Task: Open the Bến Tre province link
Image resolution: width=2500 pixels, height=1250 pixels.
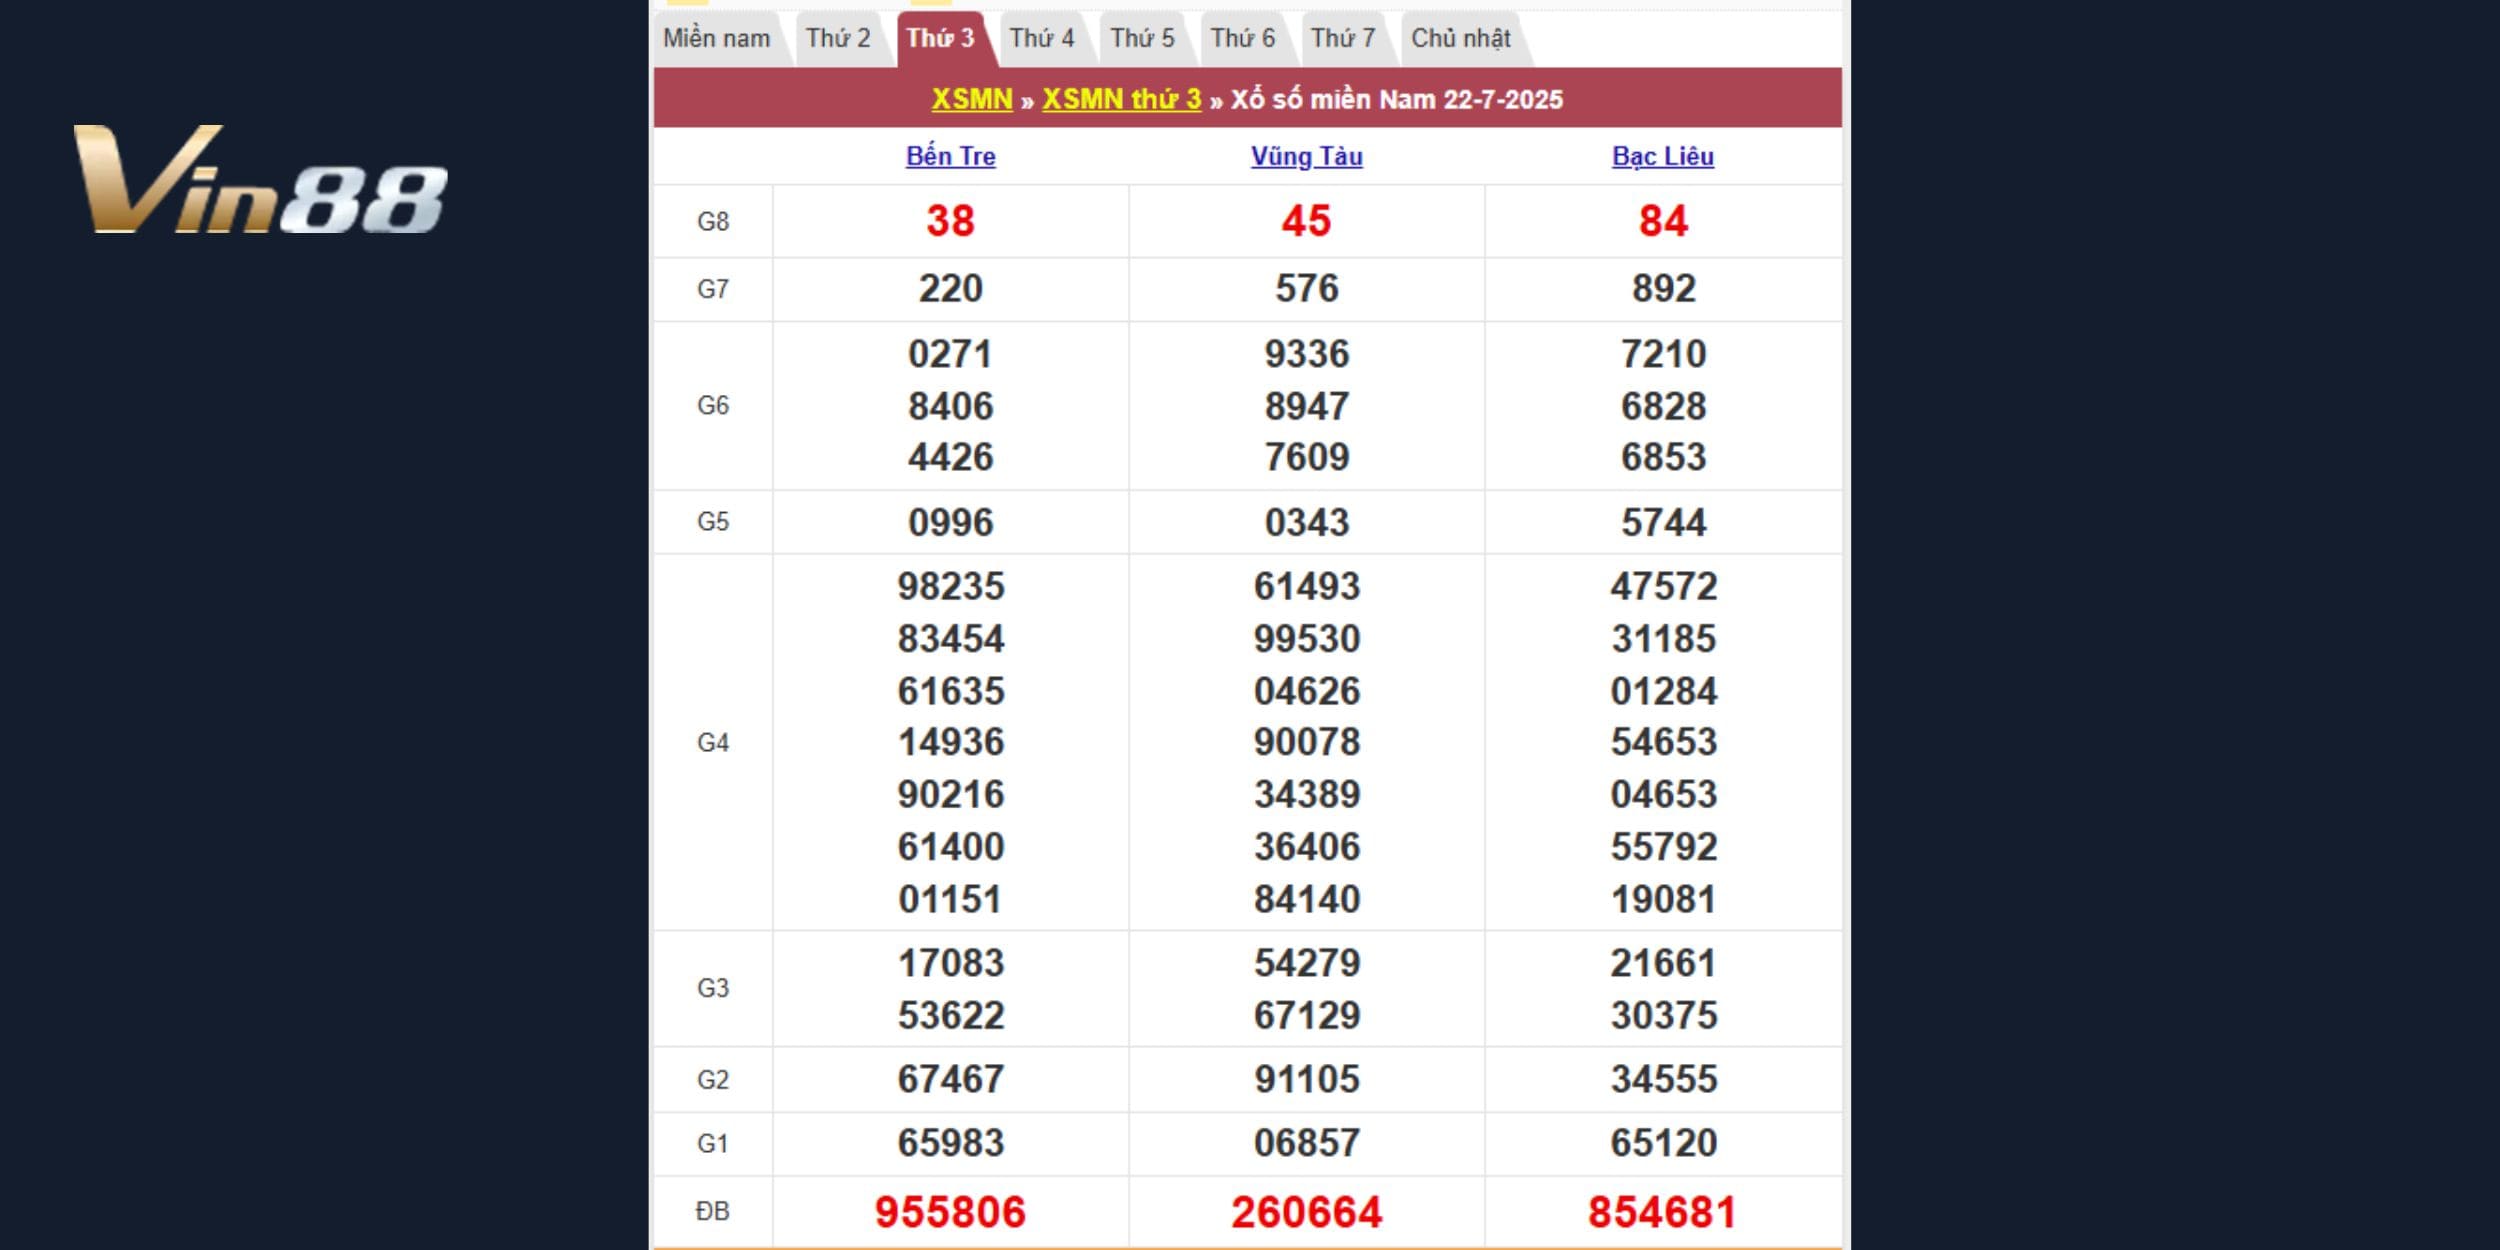Action: coord(950,157)
